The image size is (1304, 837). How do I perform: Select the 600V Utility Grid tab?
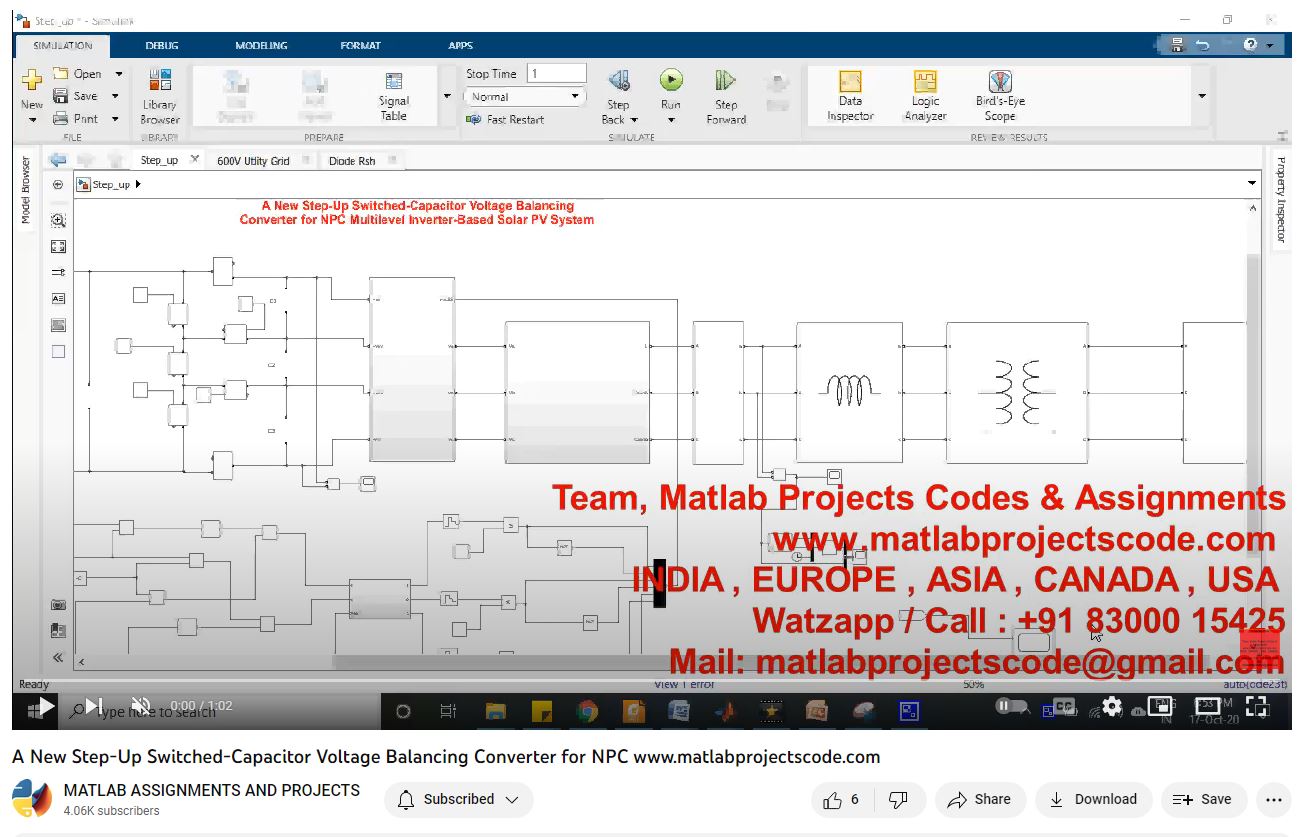click(x=253, y=161)
